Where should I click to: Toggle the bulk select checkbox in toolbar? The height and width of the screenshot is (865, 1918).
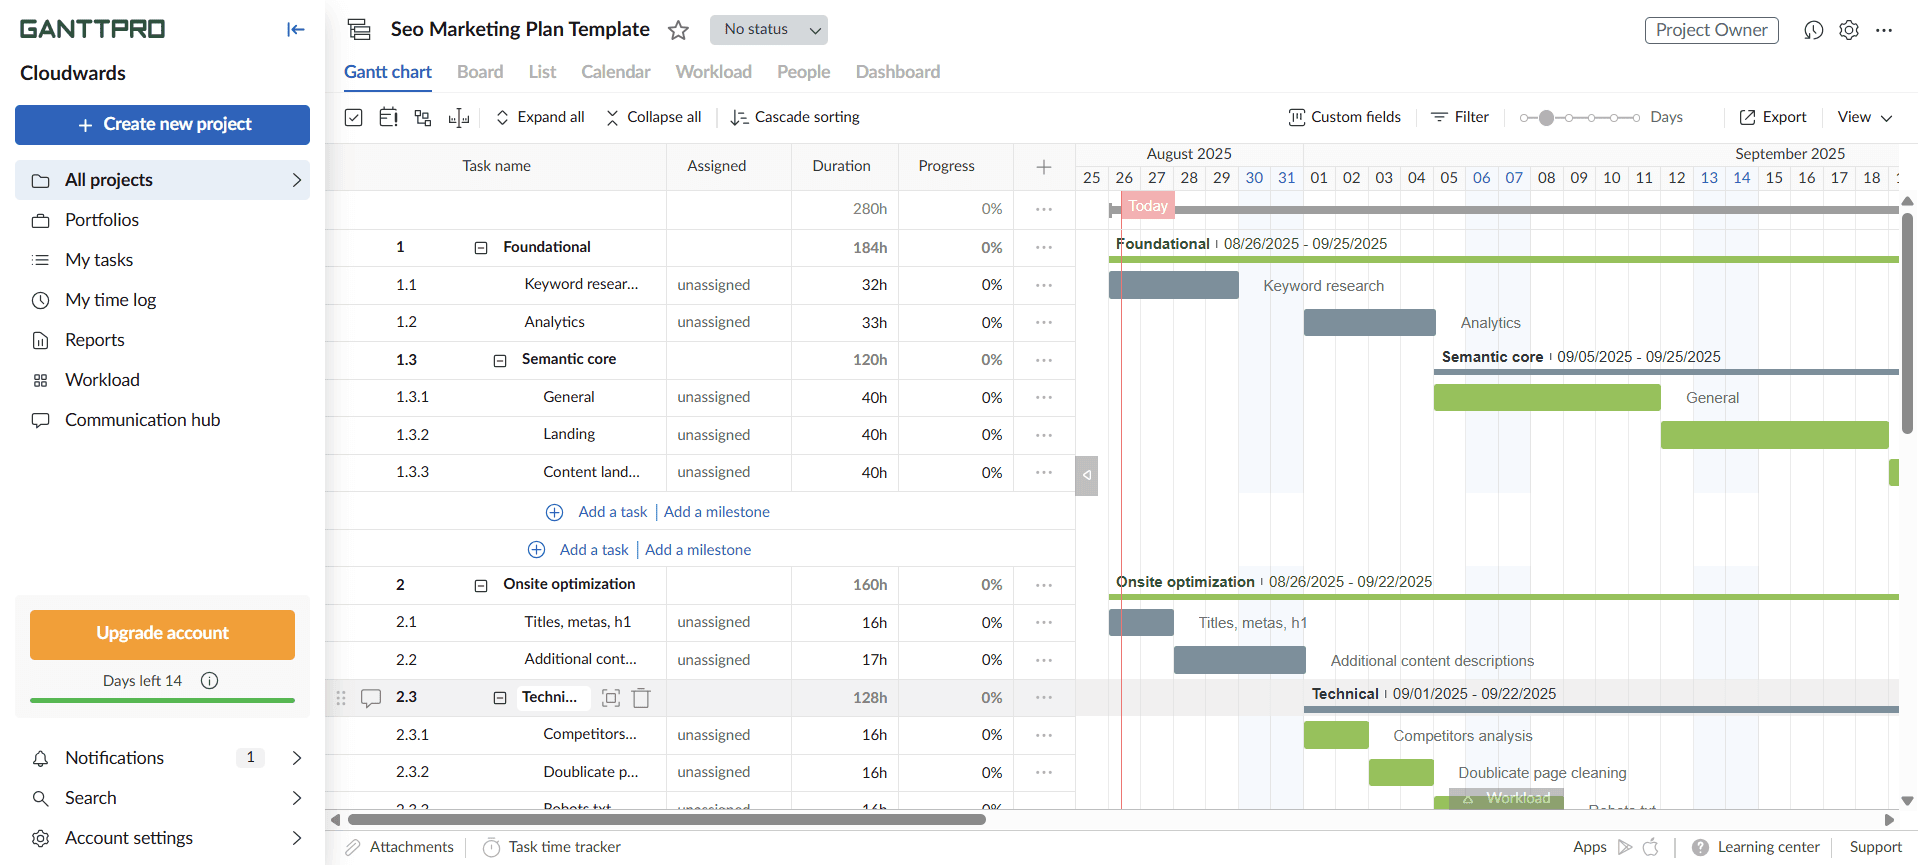point(354,118)
